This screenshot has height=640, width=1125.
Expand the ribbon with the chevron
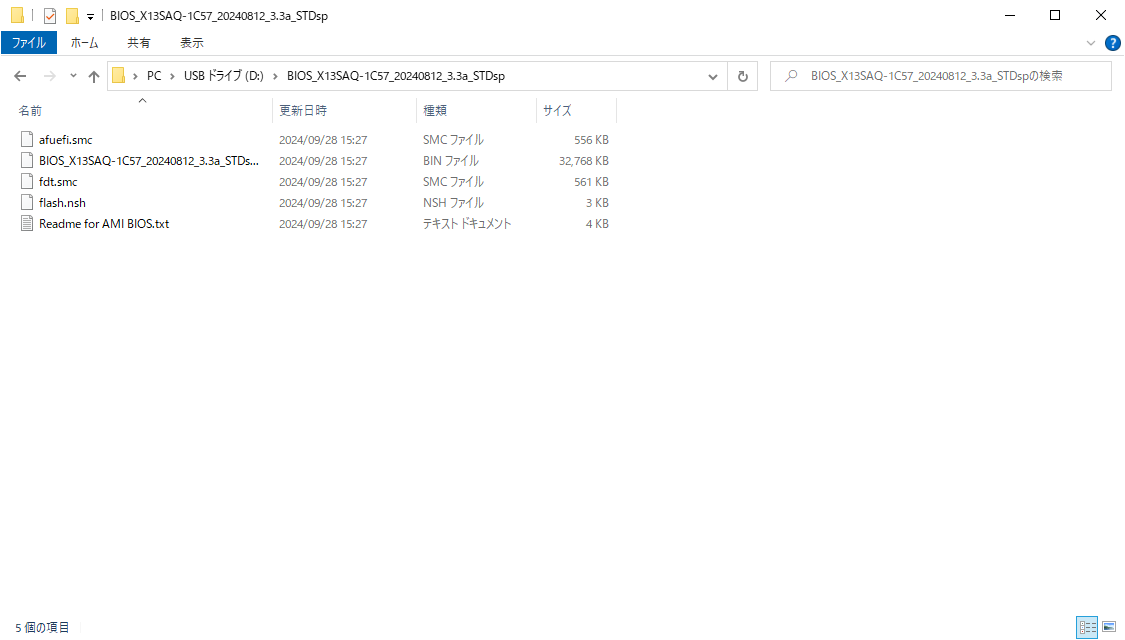tap(1091, 43)
